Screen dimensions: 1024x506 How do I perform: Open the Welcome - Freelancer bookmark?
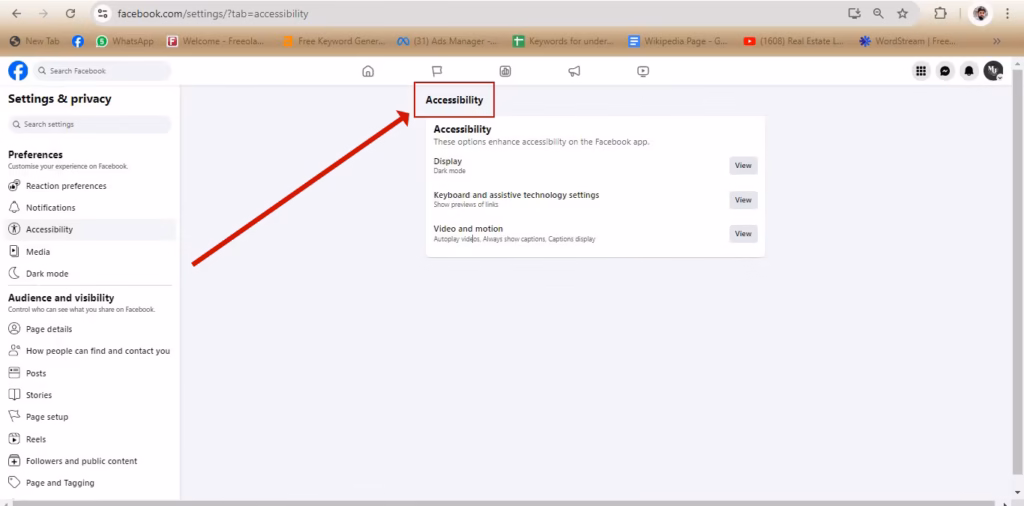pyautogui.click(x=217, y=41)
